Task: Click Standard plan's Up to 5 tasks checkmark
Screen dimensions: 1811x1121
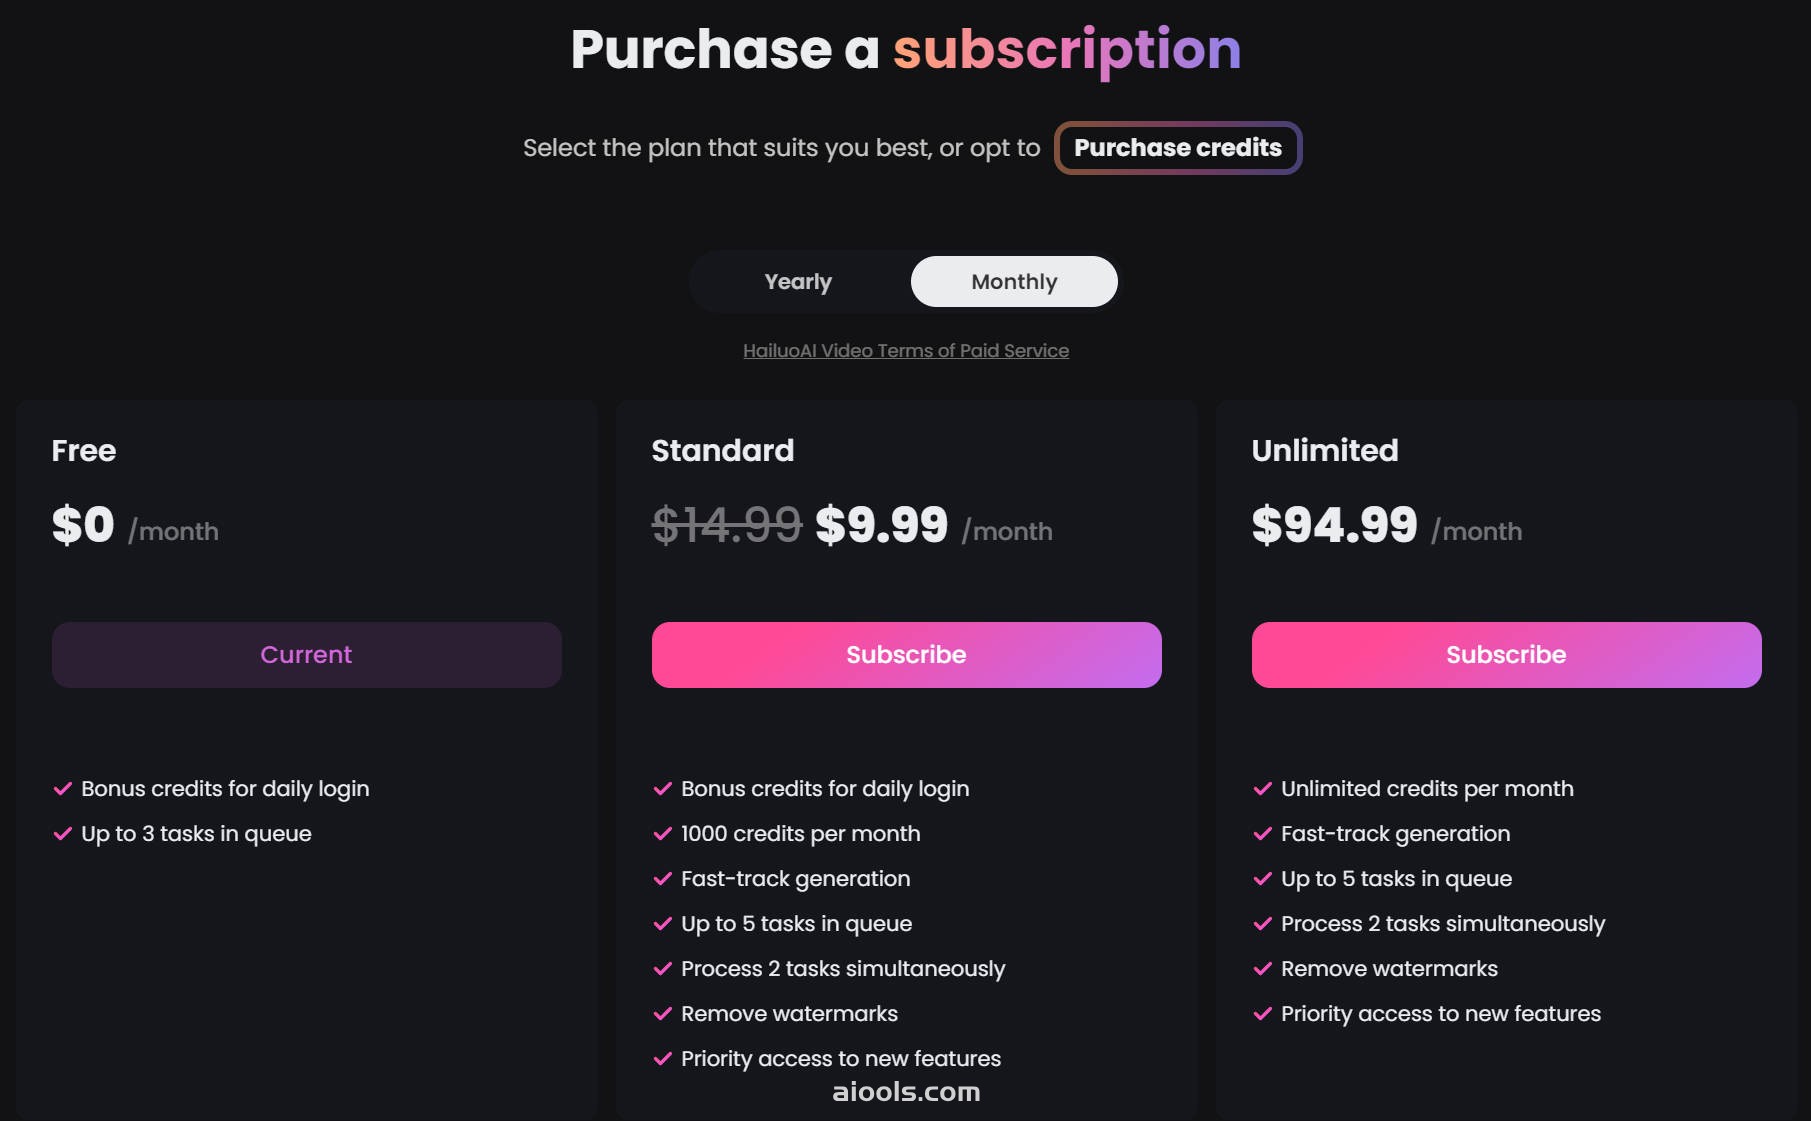Action: point(662,924)
